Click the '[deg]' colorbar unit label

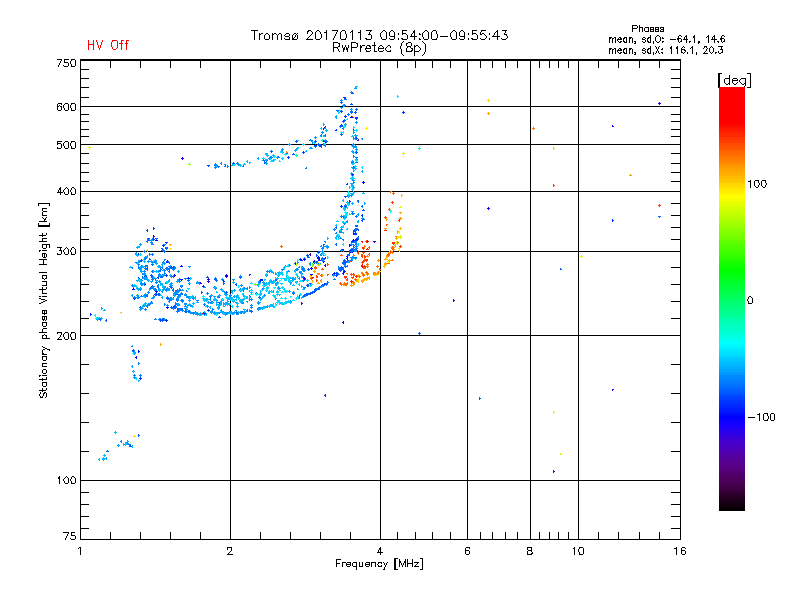(x=734, y=80)
